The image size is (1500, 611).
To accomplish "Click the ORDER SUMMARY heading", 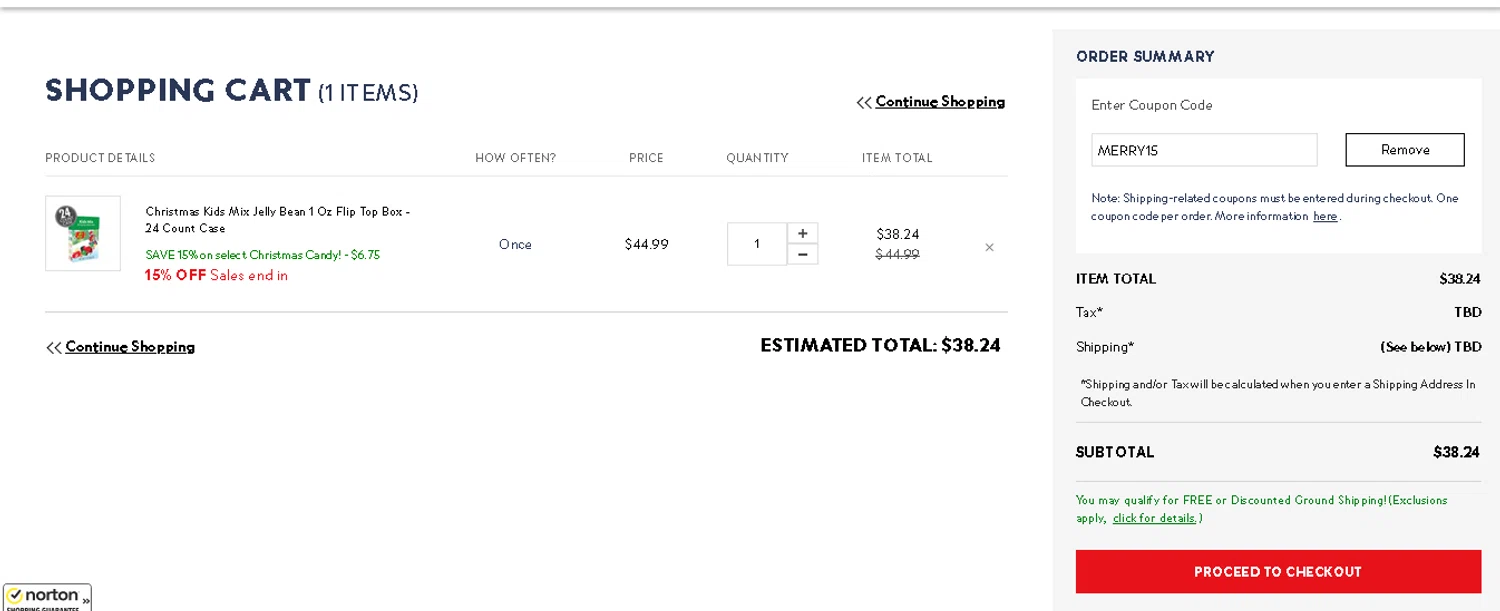I will [1145, 57].
